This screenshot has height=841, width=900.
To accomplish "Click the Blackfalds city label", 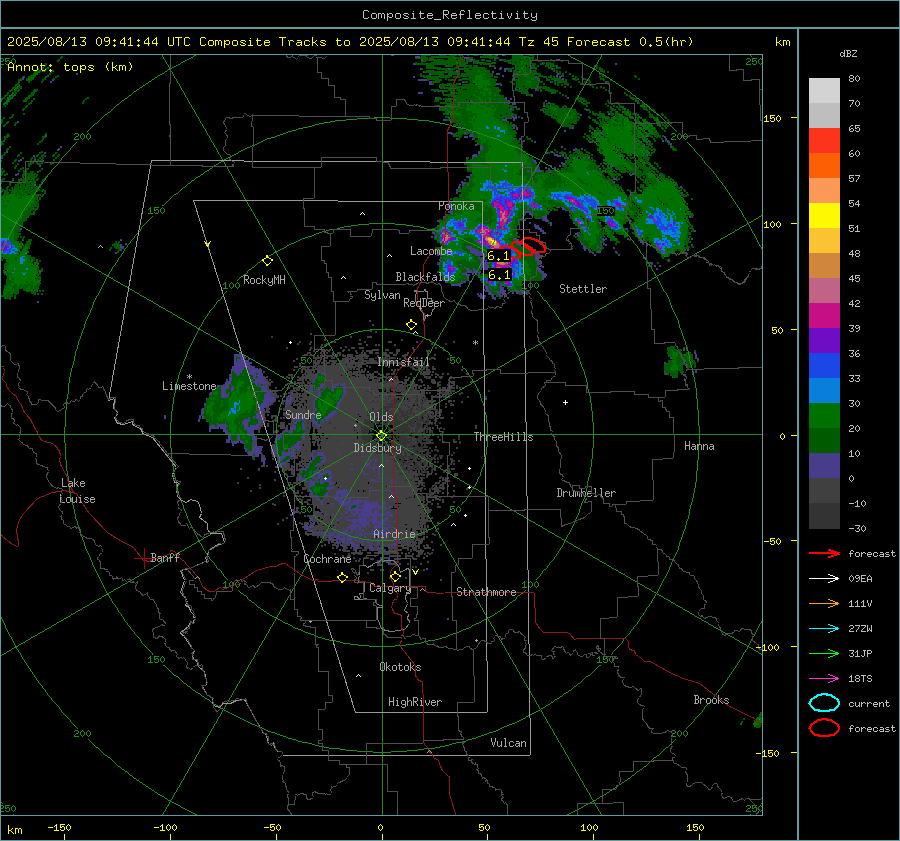I will (x=425, y=277).
